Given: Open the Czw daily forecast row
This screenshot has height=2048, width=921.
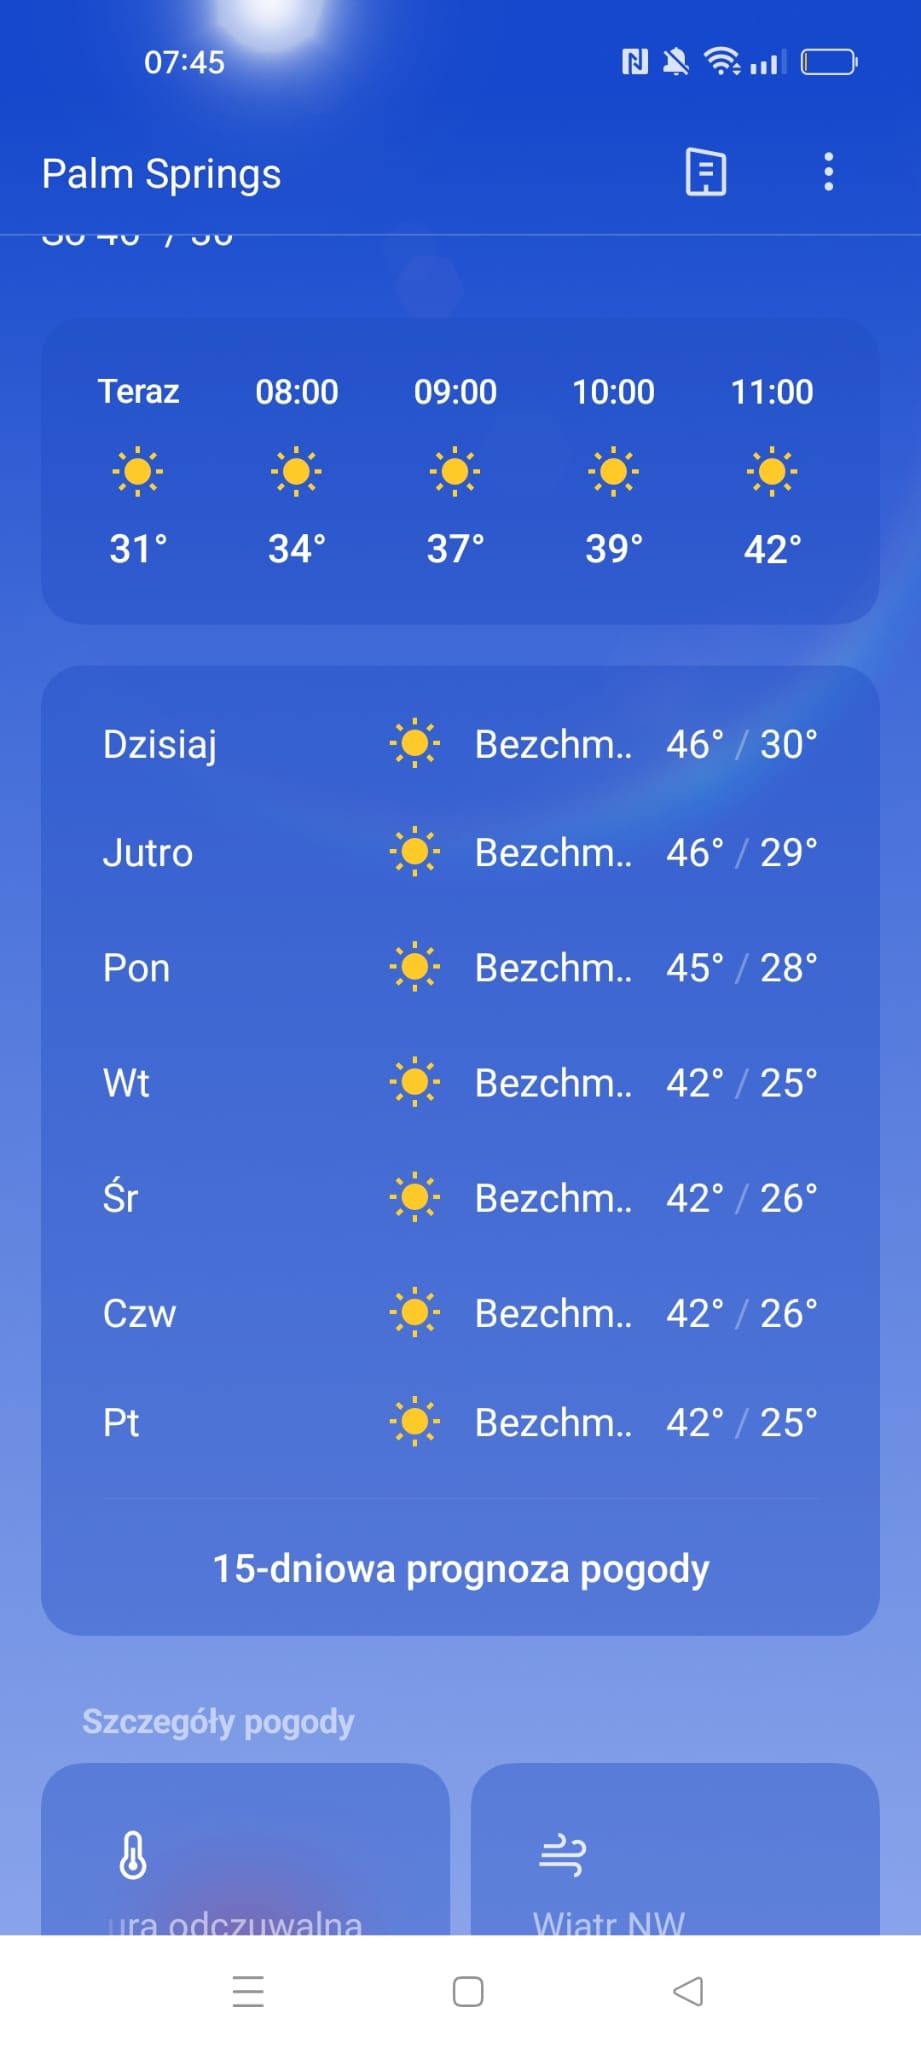Looking at the screenshot, I should point(460,1313).
